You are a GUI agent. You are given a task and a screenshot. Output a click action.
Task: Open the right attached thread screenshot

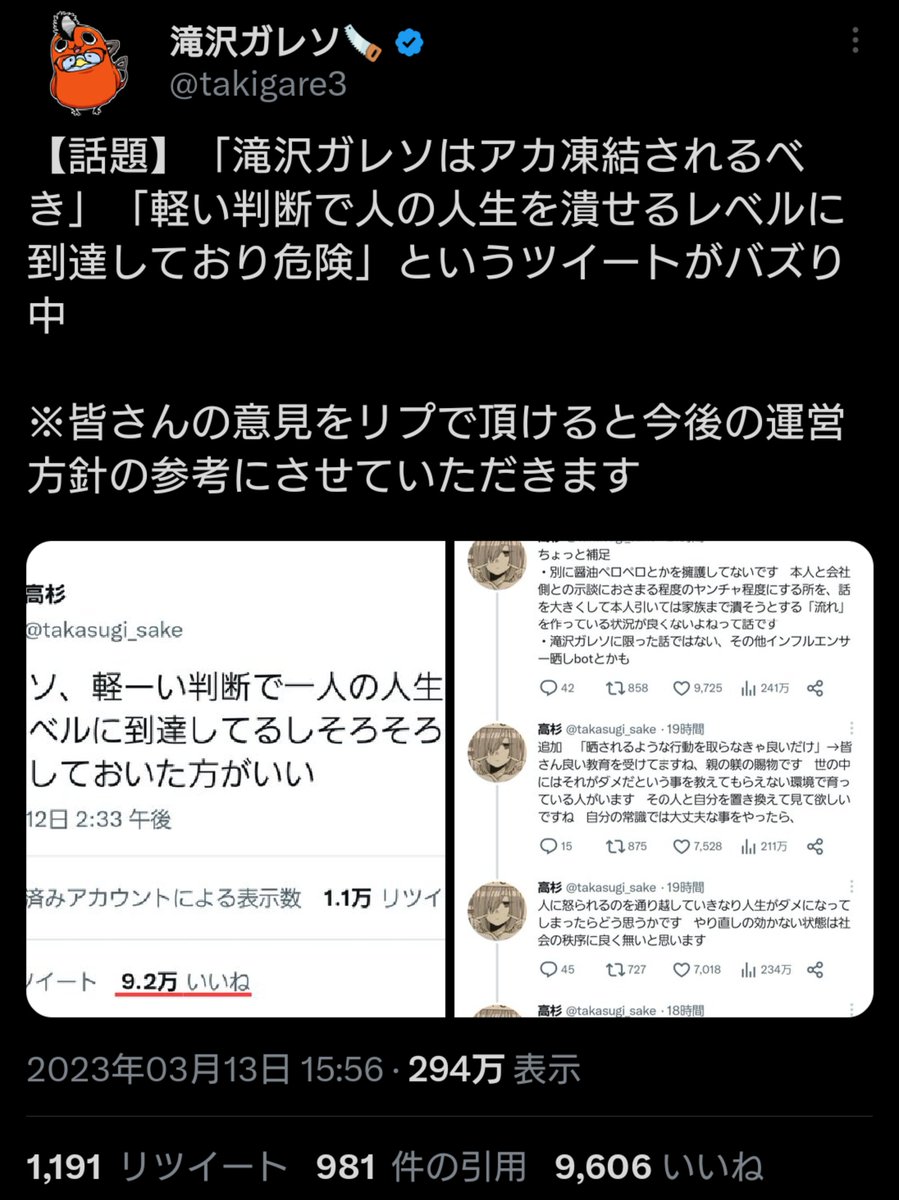(x=664, y=779)
